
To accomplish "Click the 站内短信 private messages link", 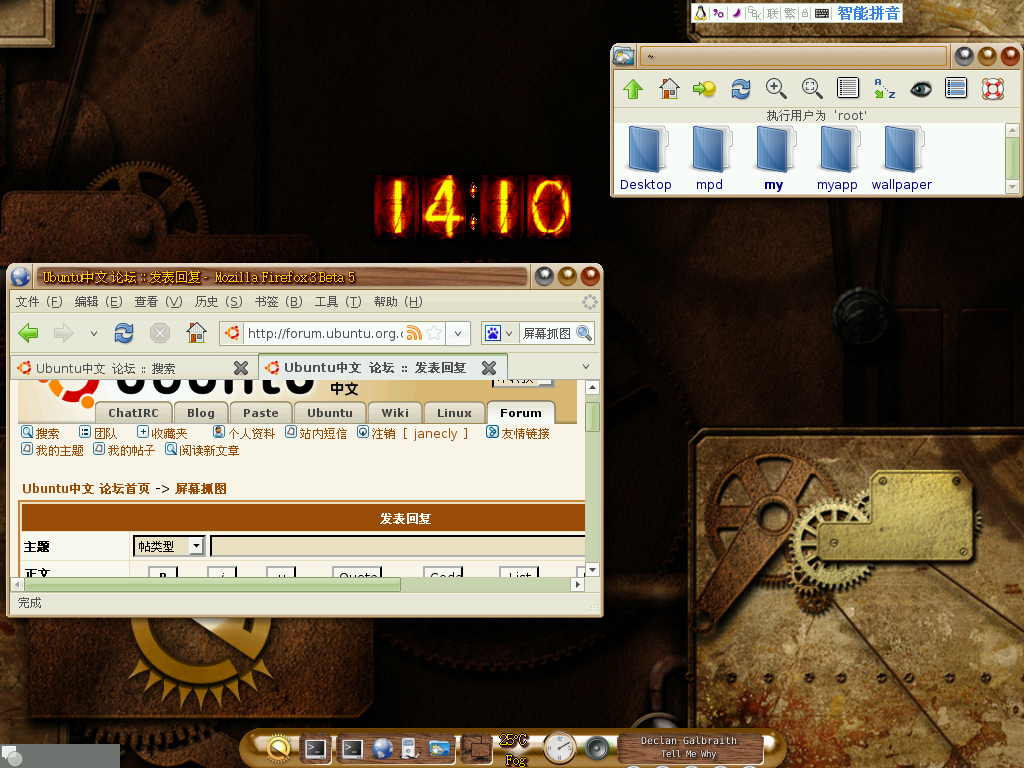I will (316, 433).
